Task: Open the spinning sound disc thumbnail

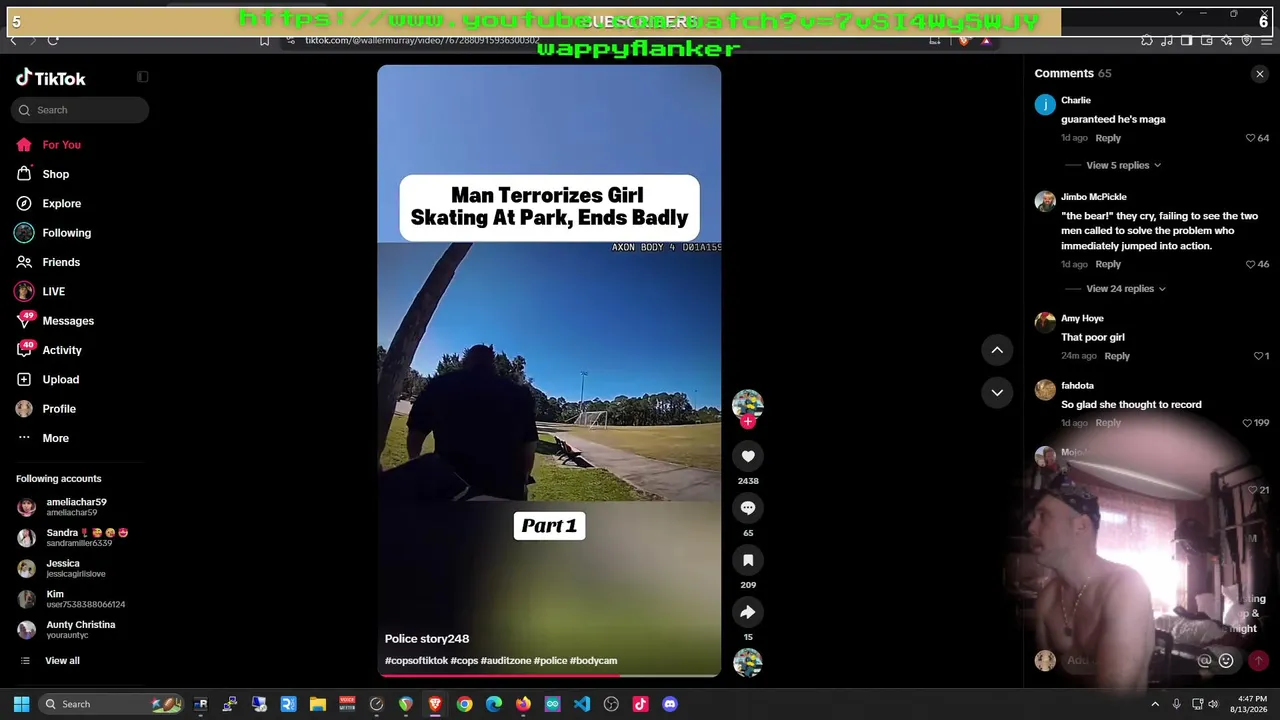Action: point(747,662)
